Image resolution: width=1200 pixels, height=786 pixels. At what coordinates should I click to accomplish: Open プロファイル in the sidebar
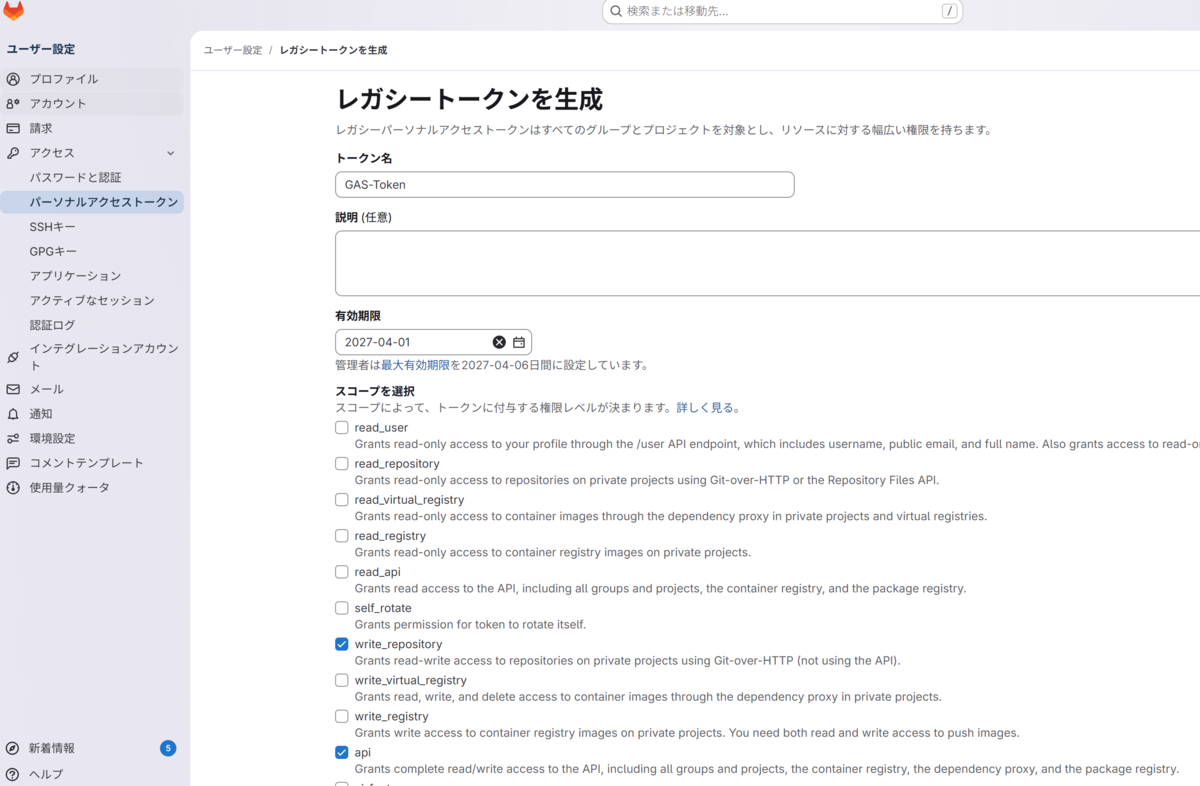pos(92,79)
